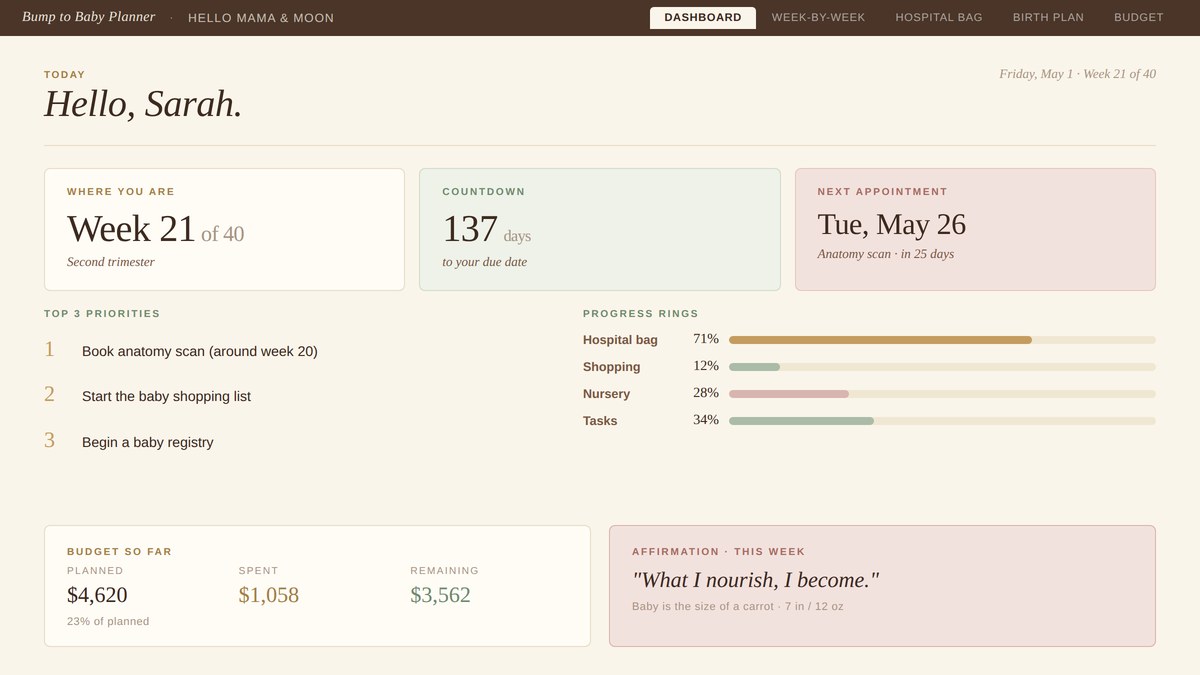Open the Where You Are week card
The height and width of the screenshot is (675, 1200).
point(224,229)
